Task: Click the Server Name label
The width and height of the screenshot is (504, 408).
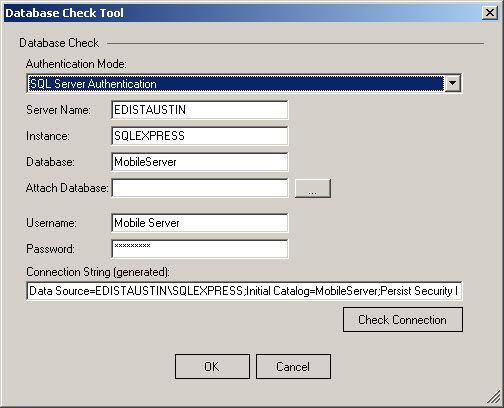Action: [x=58, y=110]
